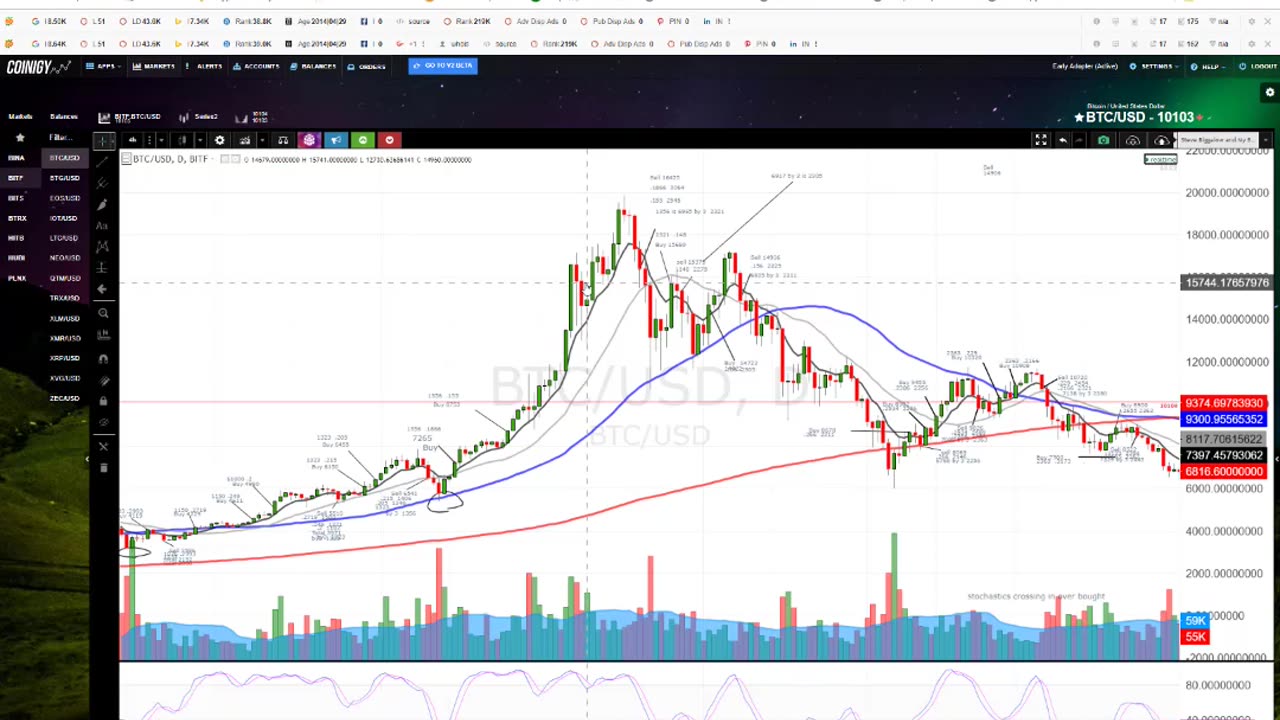The image size is (1280, 720).
Task: Click the market filter input field
Action: tap(64, 137)
